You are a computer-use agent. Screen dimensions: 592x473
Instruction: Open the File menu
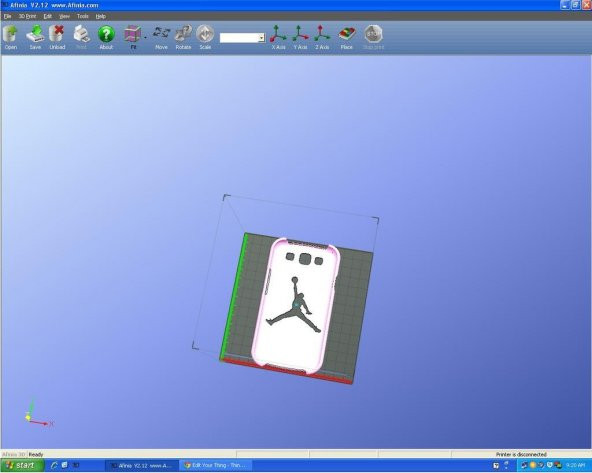click(8, 16)
